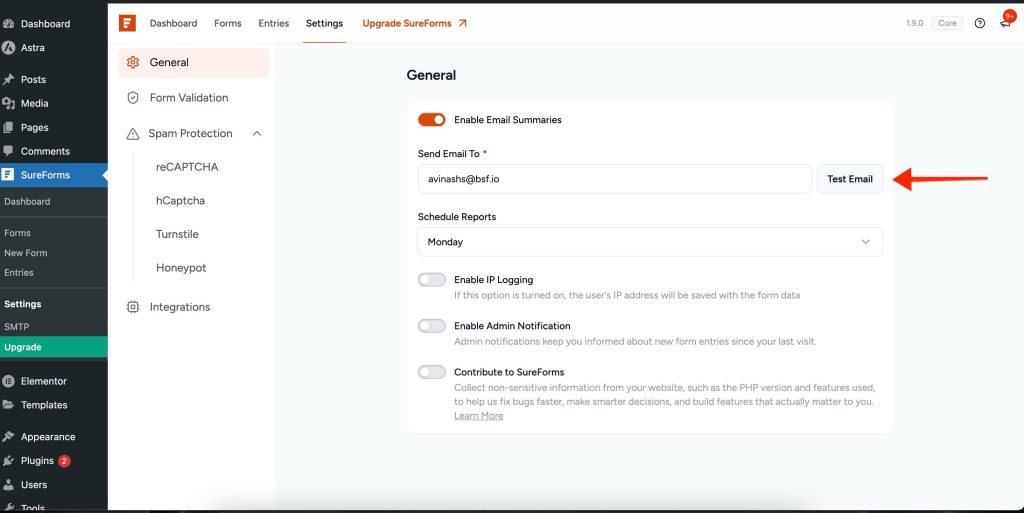Image resolution: width=1024 pixels, height=513 pixels.
Task: Open Turnstile settings under Spam Protection
Action: [177, 234]
